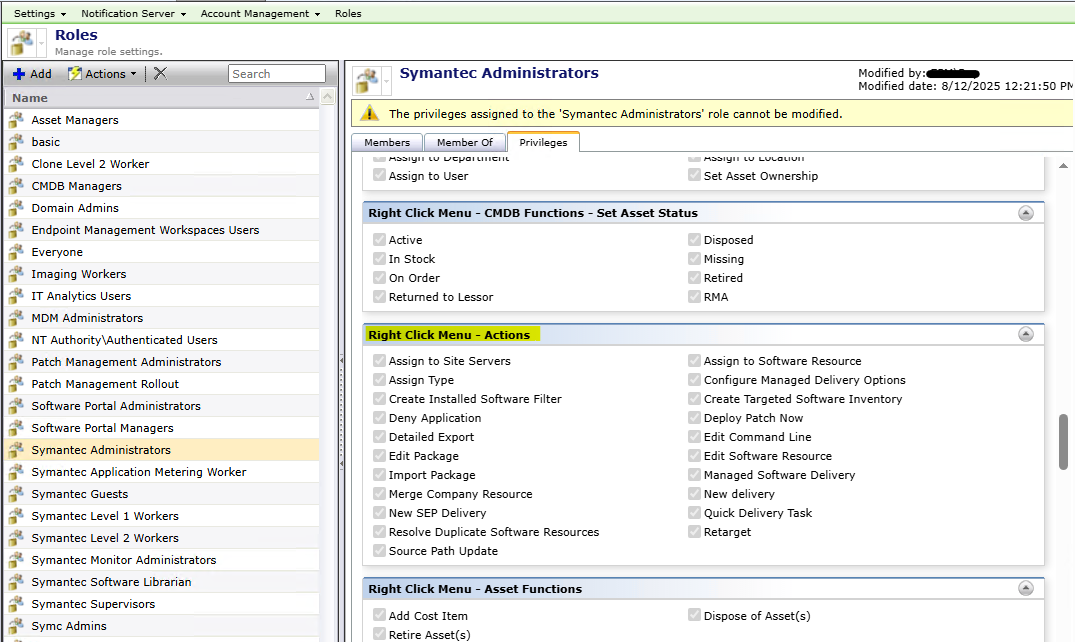Click the icon next to Symc Admins
1075x642 pixels.
pyautogui.click(x=16, y=626)
